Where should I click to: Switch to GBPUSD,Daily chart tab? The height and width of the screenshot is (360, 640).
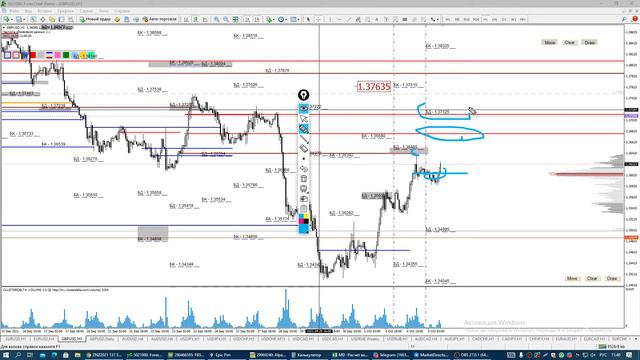point(101,339)
